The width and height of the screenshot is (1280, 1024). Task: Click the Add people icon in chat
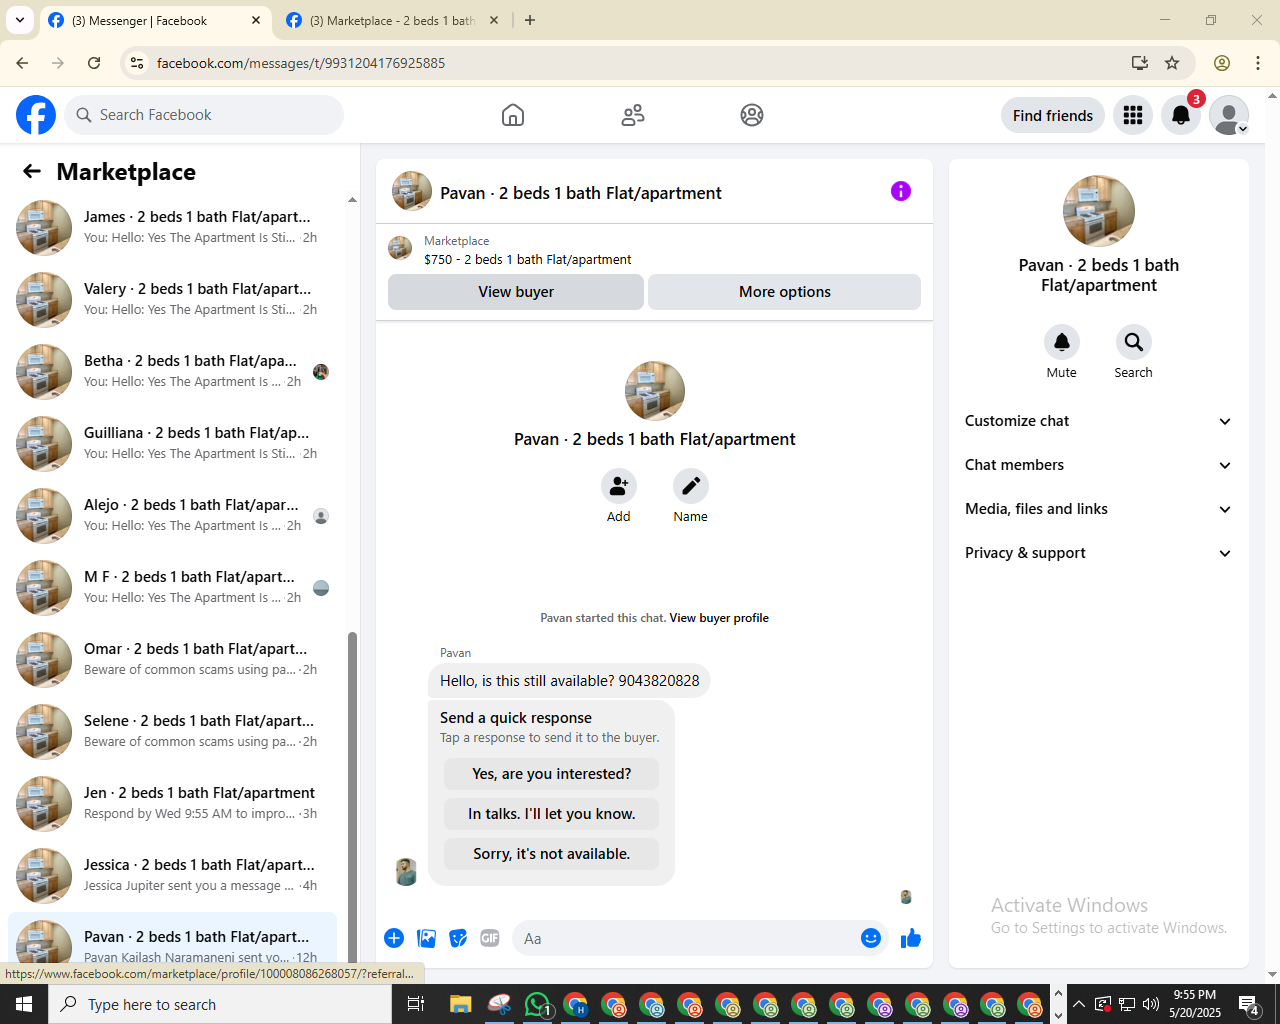pos(619,486)
